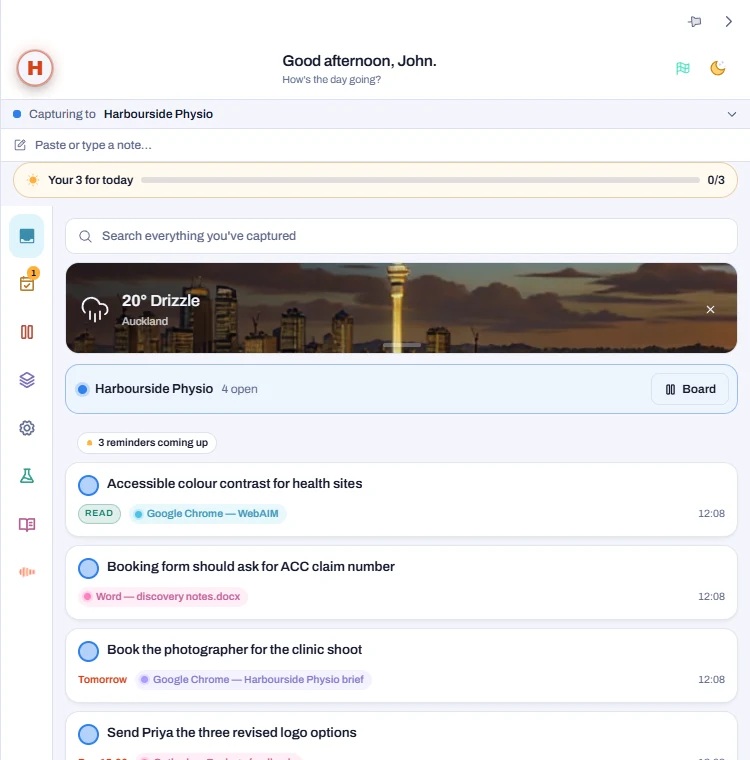
Task: Complete 'Book the photographer for the clinic shoot'
Action: click(88, 651)
